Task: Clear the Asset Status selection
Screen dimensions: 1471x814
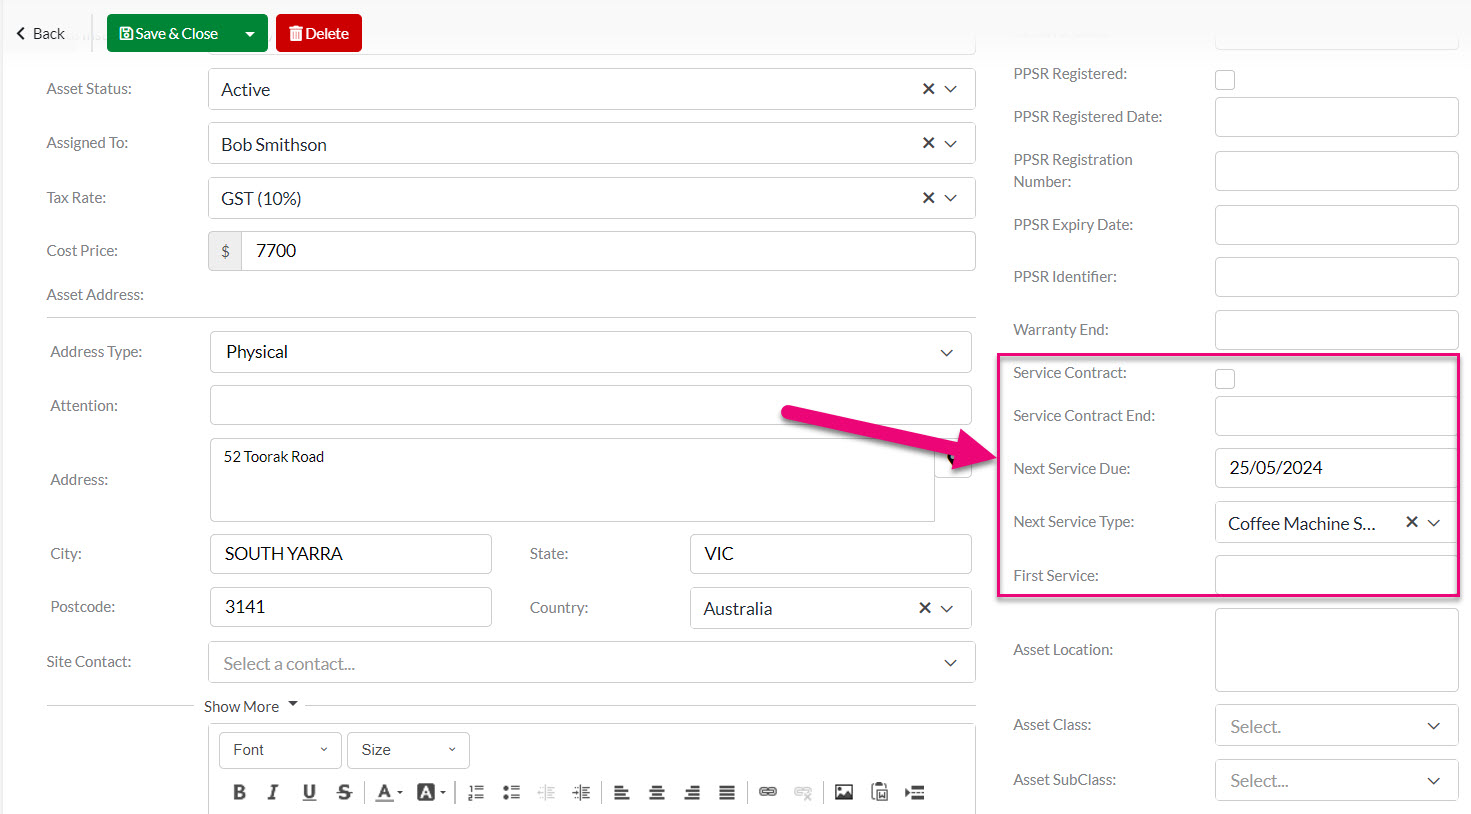Action: point(928,89)
